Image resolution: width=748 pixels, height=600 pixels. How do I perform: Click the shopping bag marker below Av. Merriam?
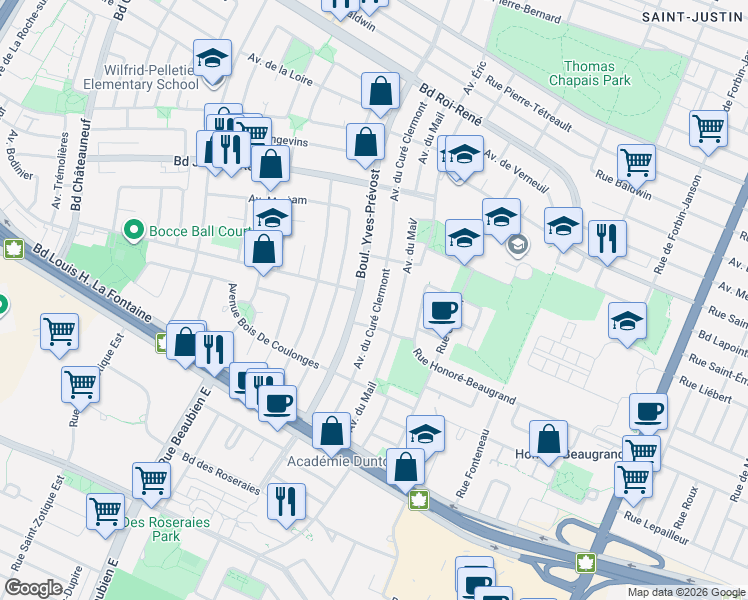point(263,250)
